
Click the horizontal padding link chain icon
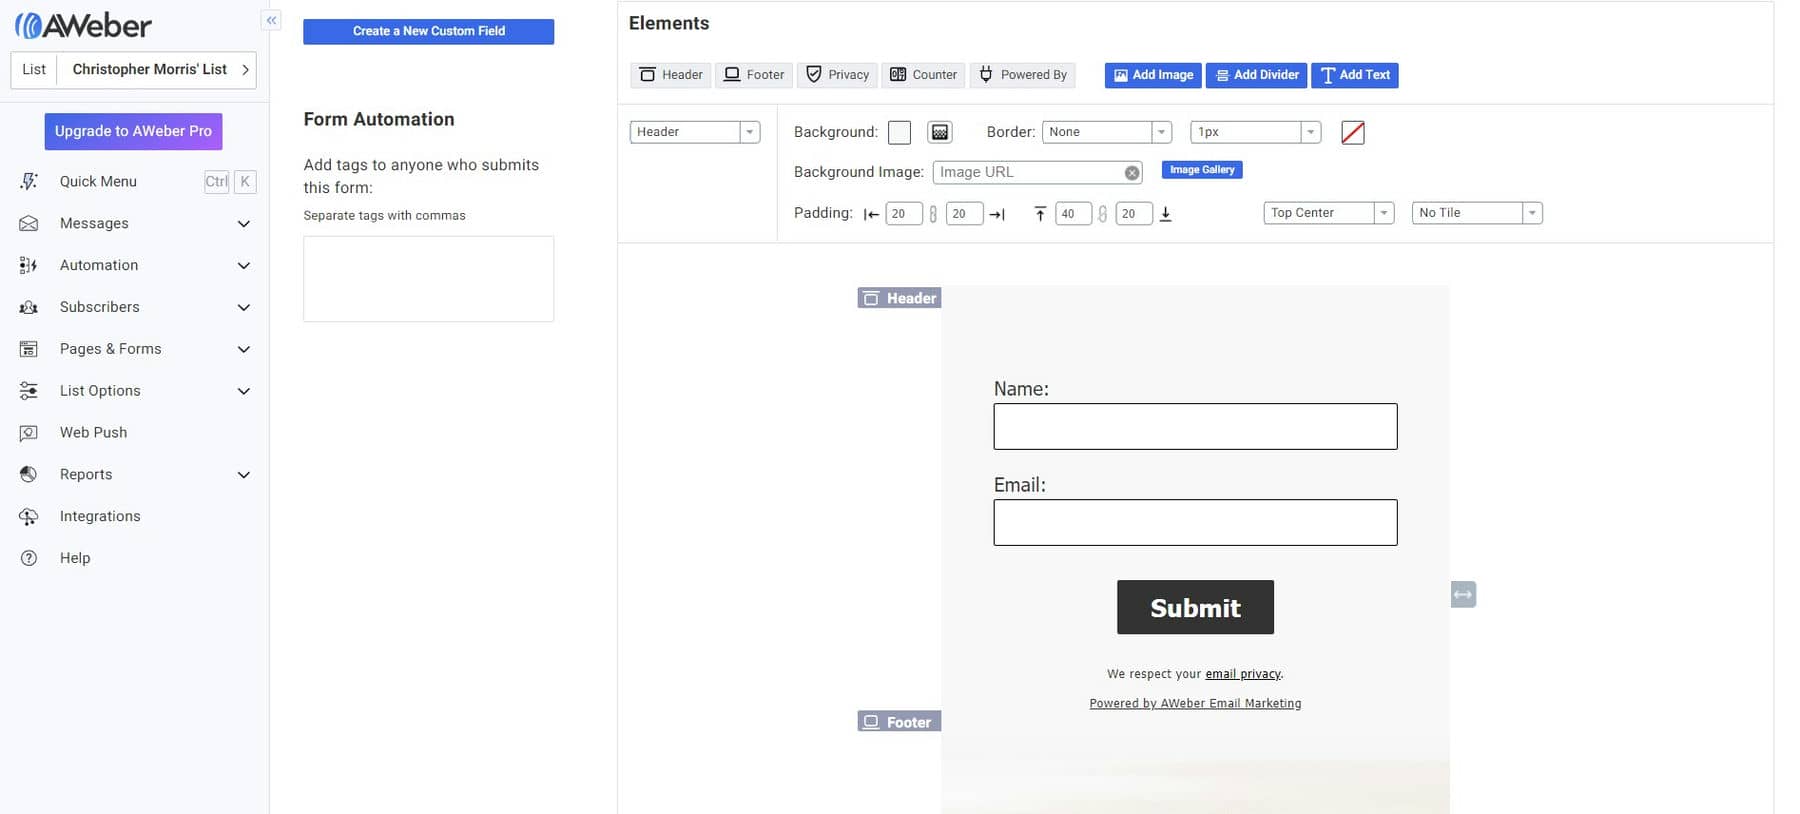pyautogui.click(x=933, y=214)
